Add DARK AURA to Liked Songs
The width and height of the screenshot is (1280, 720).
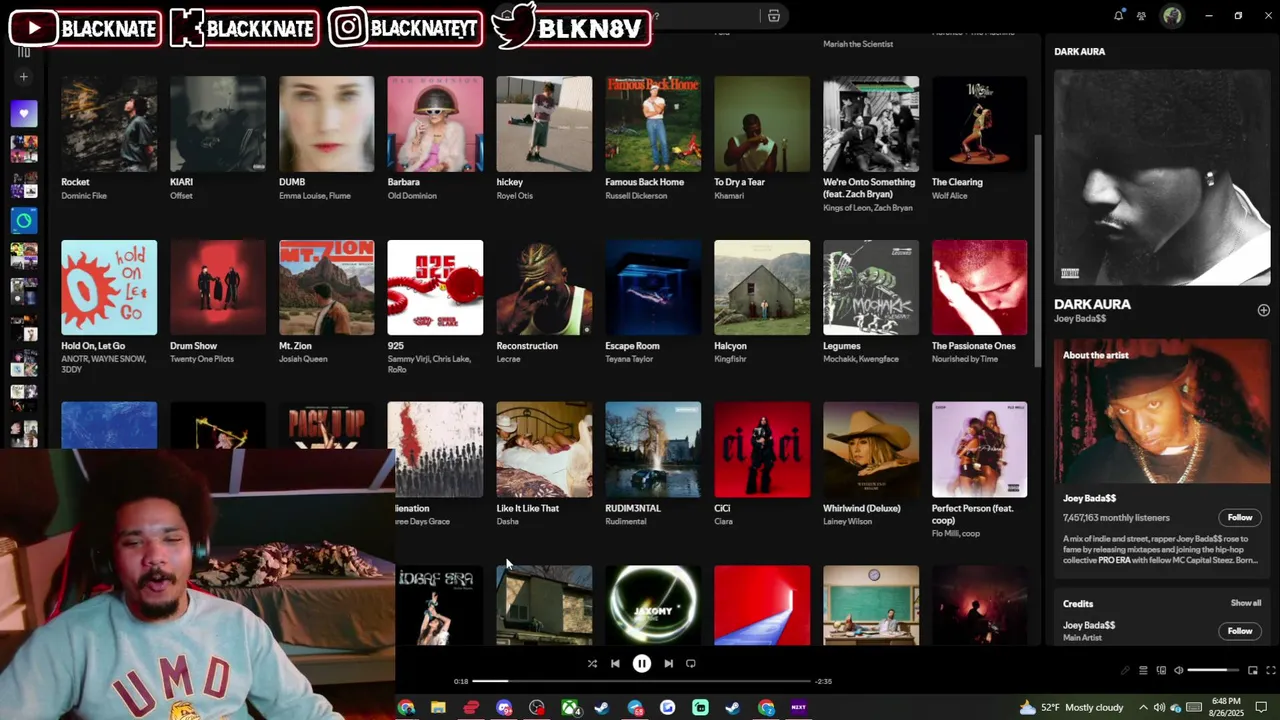[x=1263, y=310]
